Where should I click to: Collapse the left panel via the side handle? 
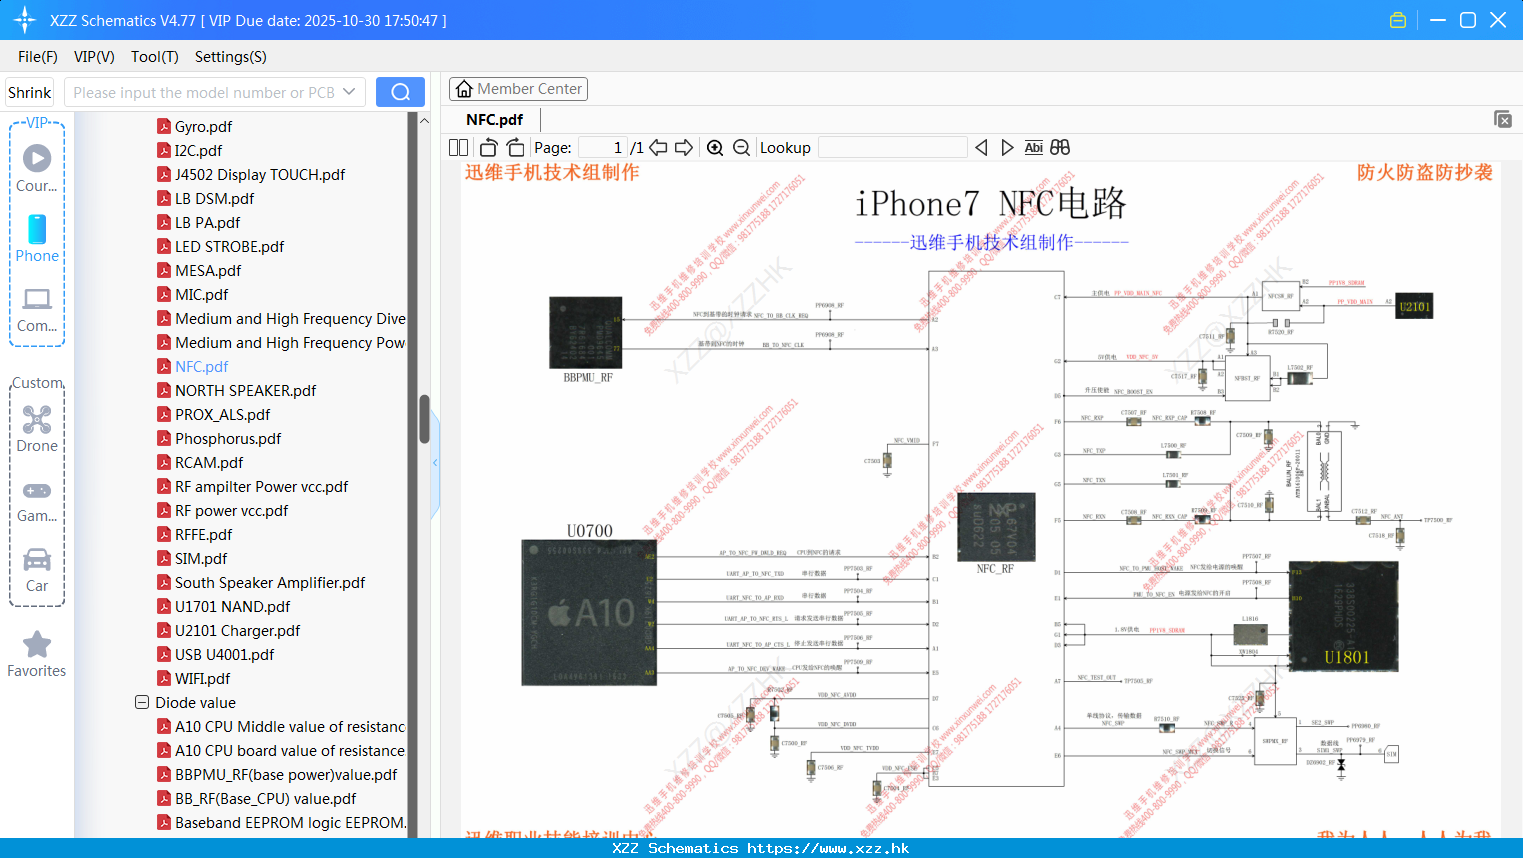tap(435, 463)
